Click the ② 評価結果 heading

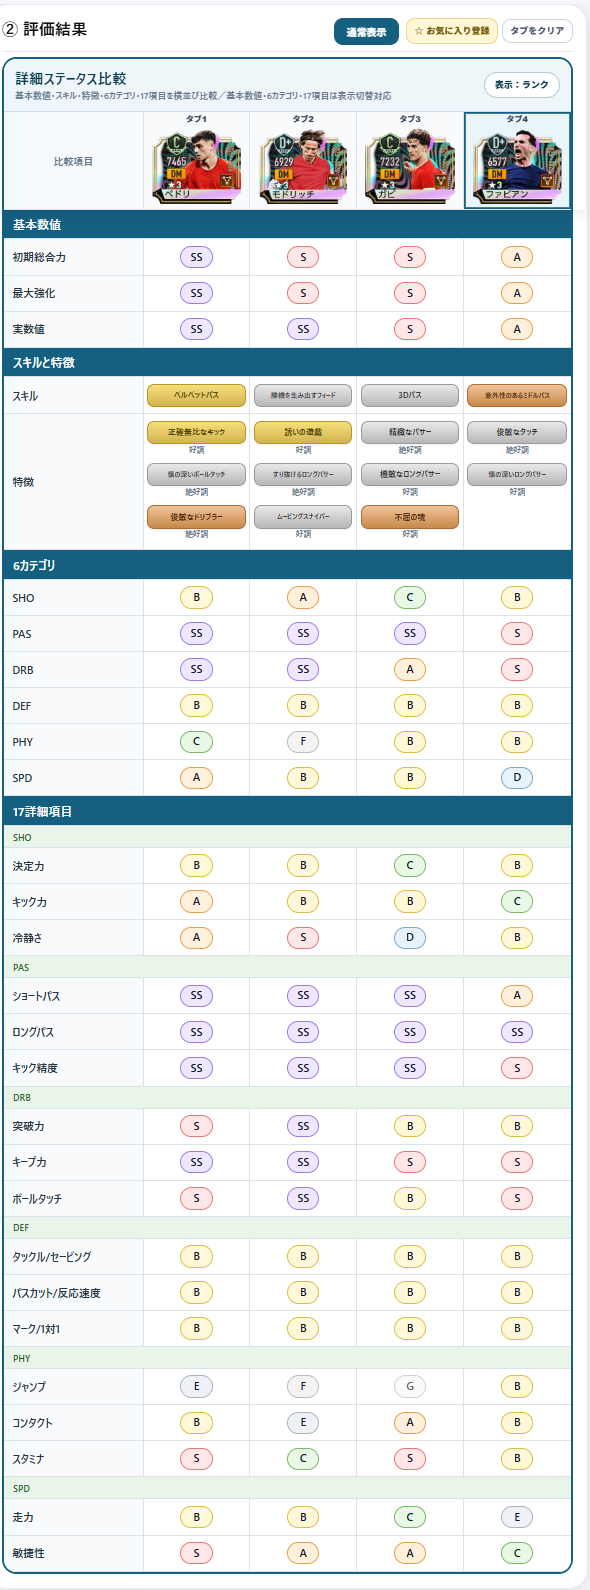click(46, 30)
